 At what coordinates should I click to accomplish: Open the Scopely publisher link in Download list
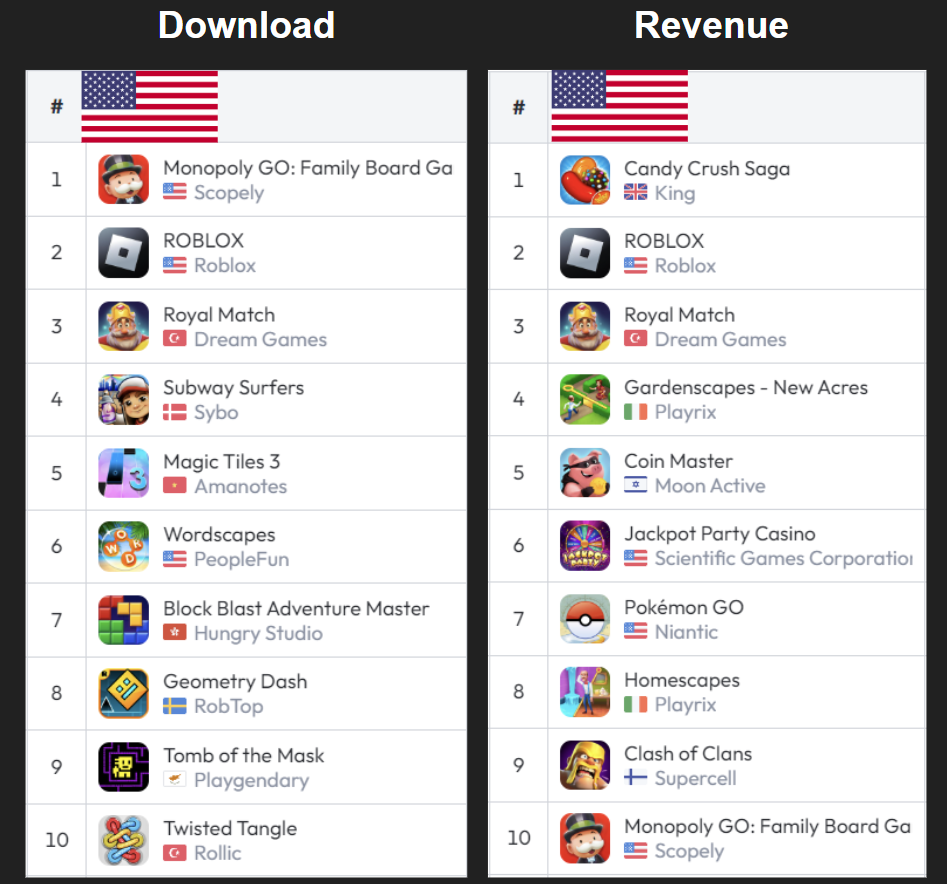click(x=229, y=193)
